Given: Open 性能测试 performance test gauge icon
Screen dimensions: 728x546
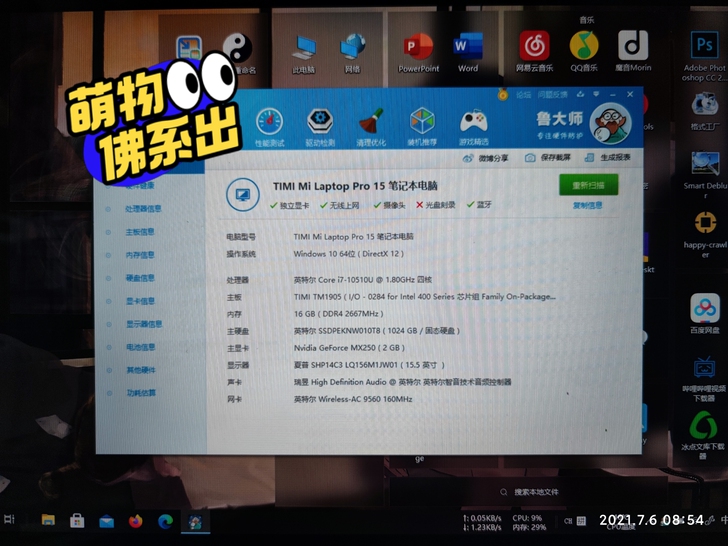Looking at the screenshot, I should [x=269, y=127].
